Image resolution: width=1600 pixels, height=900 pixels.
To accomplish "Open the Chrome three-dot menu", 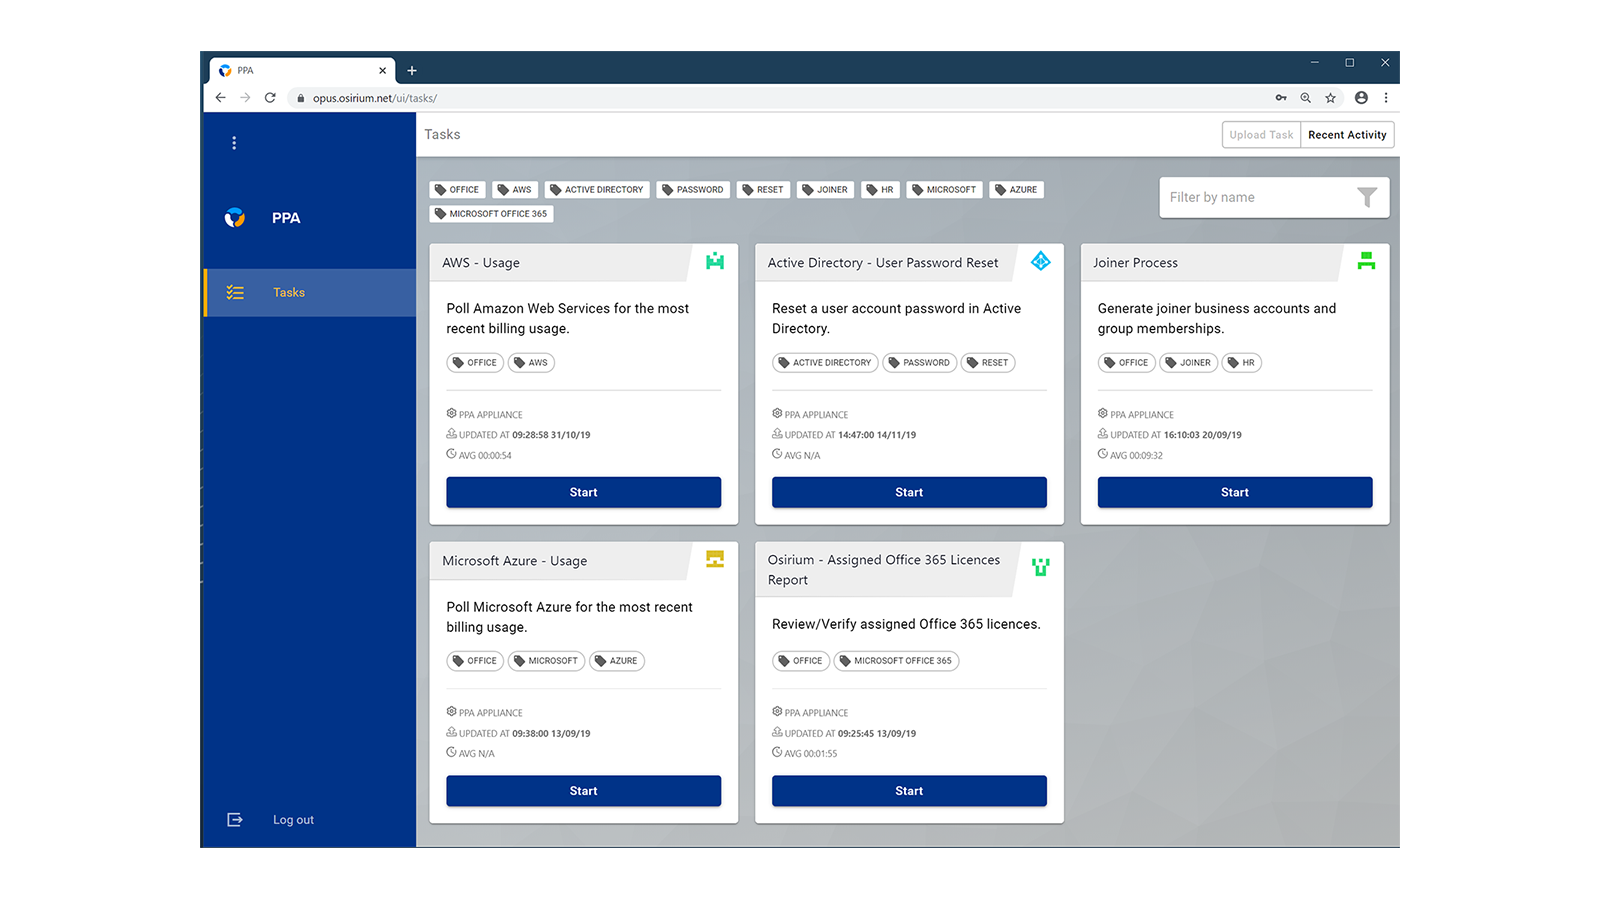I will (x=1386, y=98).
